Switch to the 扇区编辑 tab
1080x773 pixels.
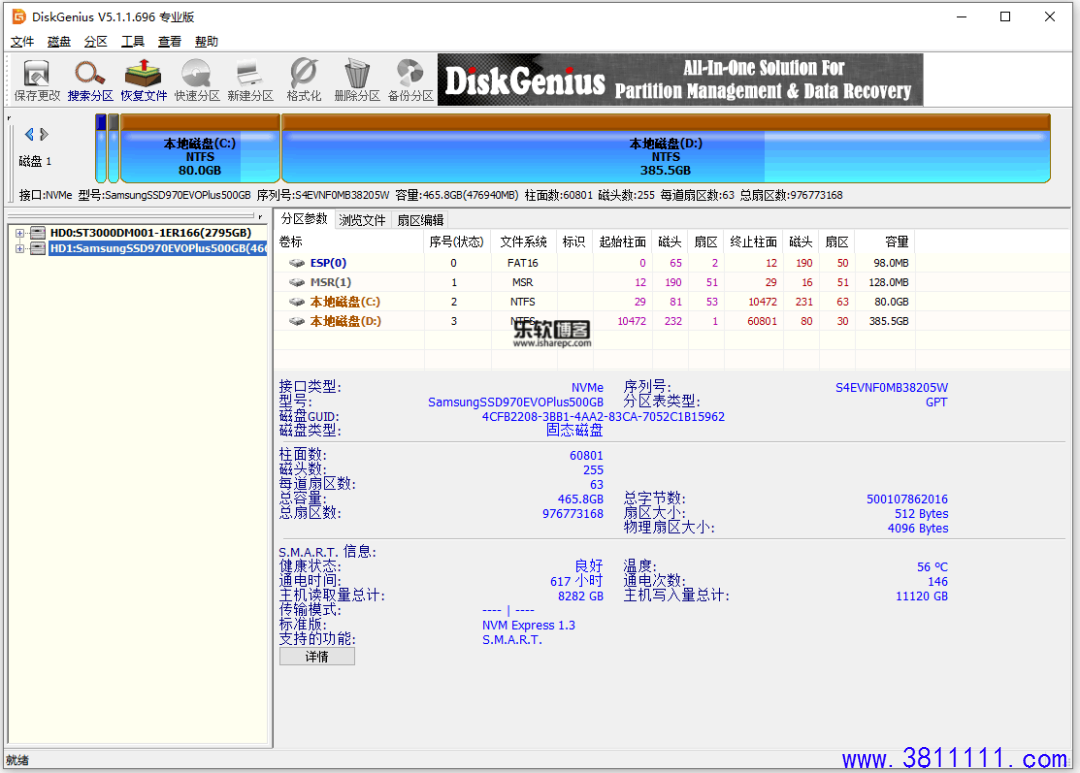[420, 220]
